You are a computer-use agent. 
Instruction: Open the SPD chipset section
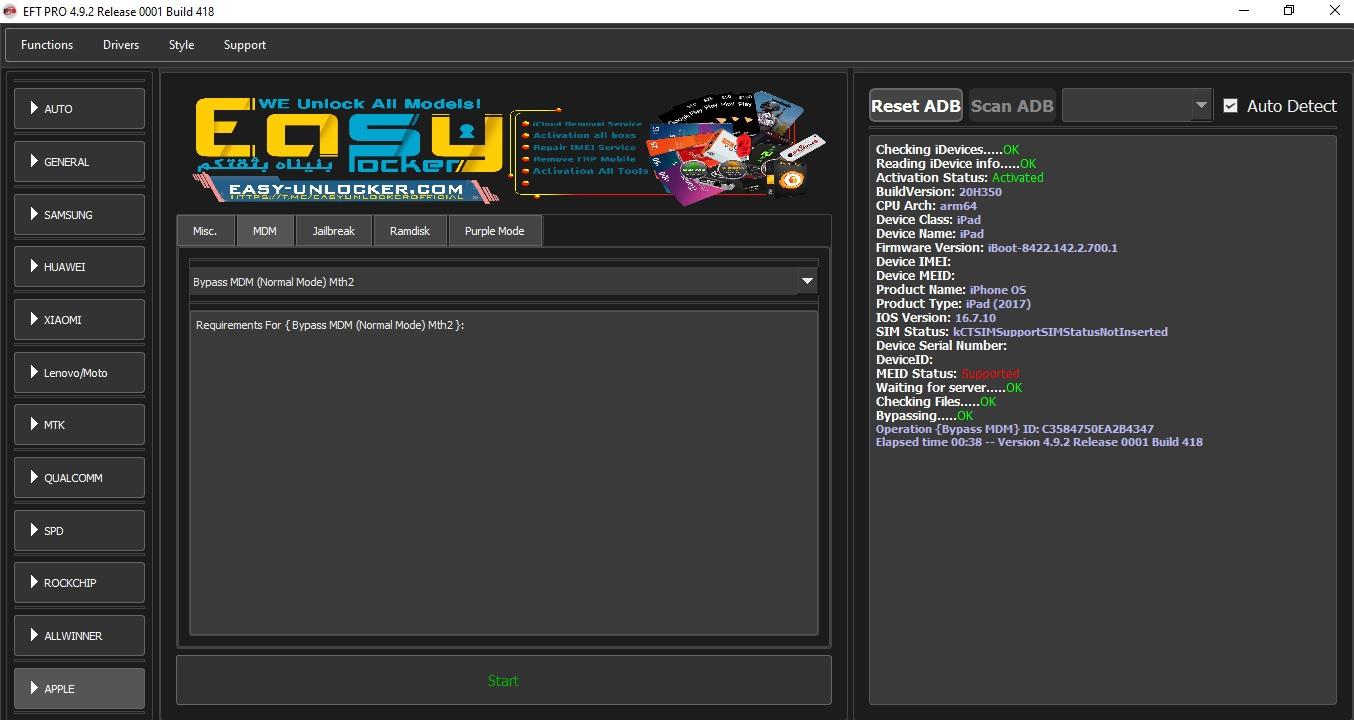tap(80, 531)
